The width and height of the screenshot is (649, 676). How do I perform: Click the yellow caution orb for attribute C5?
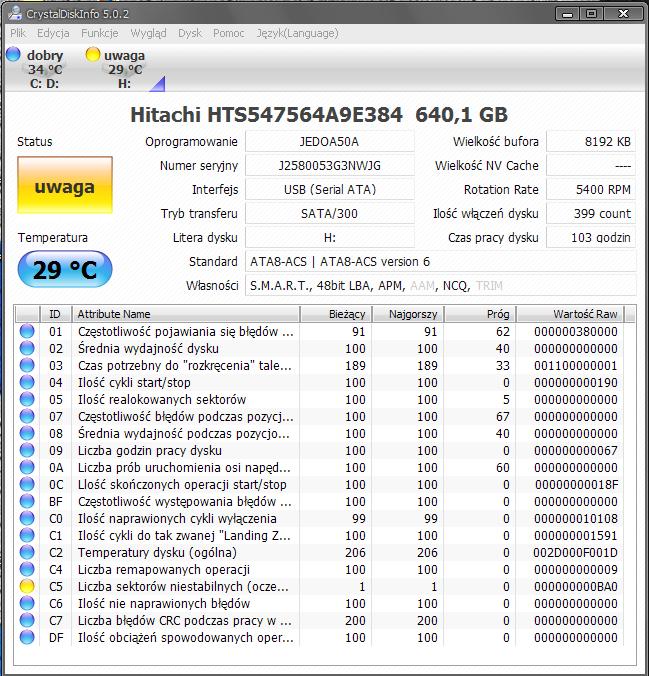click(27, 586)
